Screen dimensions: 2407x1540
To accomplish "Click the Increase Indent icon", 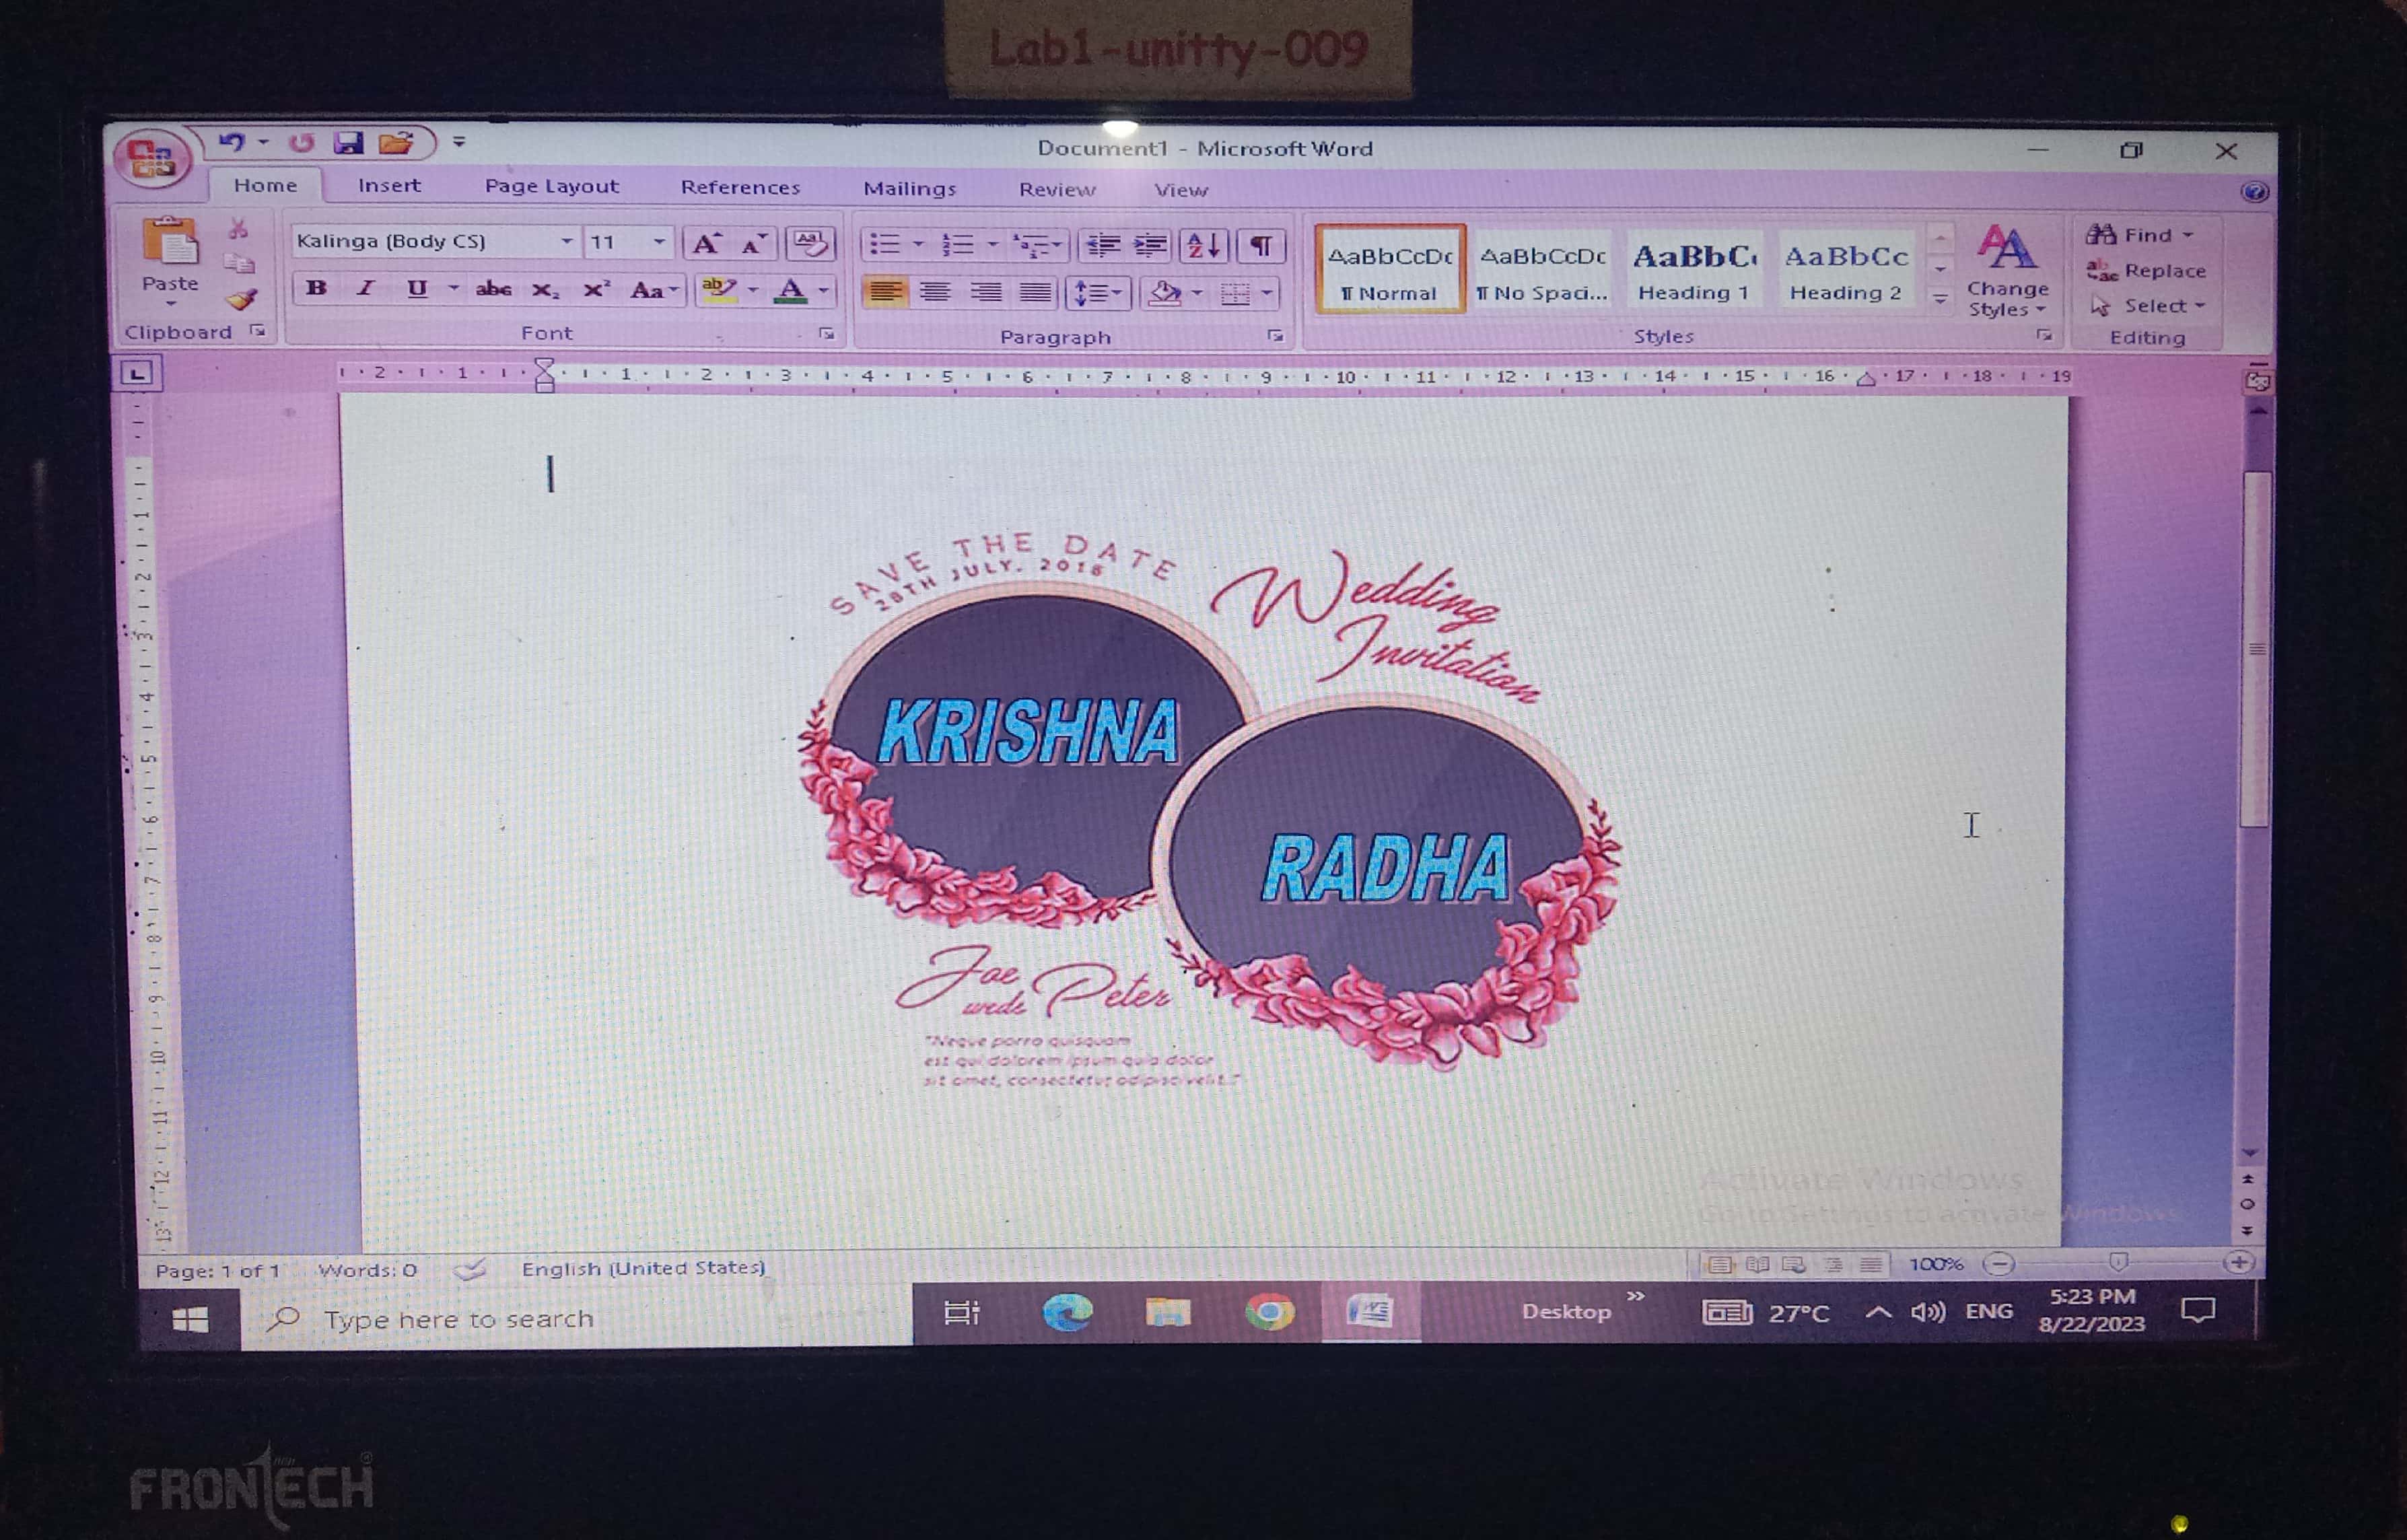I will [1150, 245].
